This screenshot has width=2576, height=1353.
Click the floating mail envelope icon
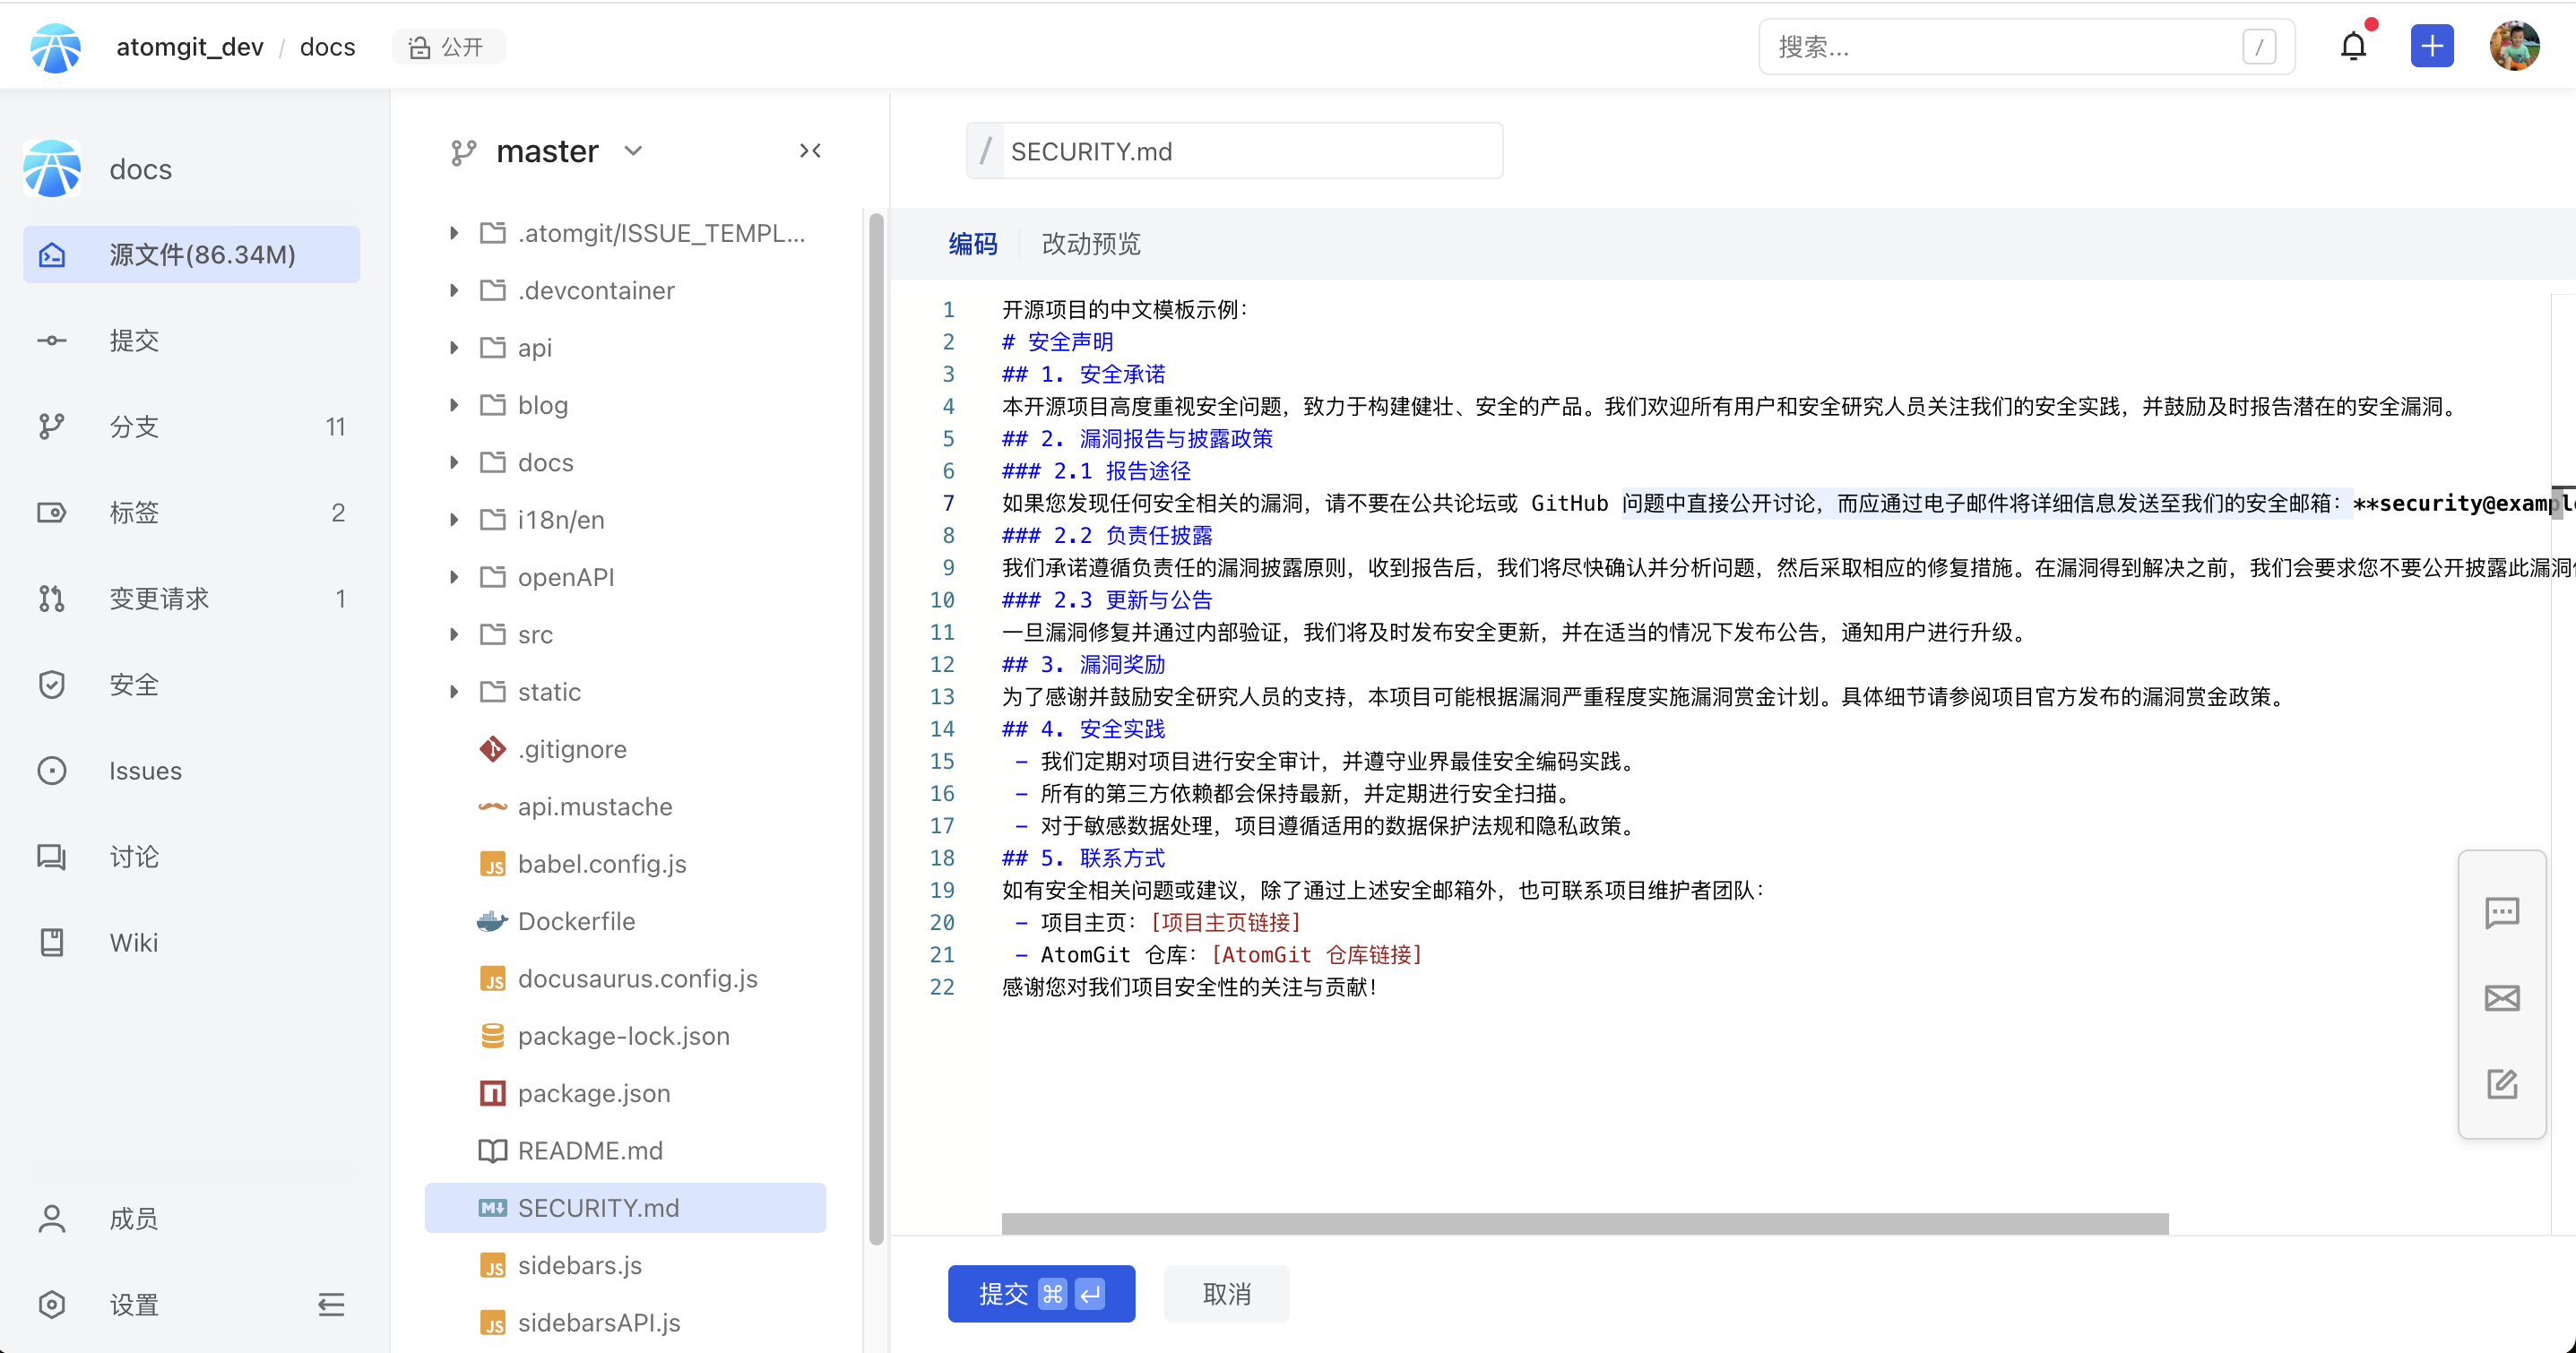[x=2501, y=997]
